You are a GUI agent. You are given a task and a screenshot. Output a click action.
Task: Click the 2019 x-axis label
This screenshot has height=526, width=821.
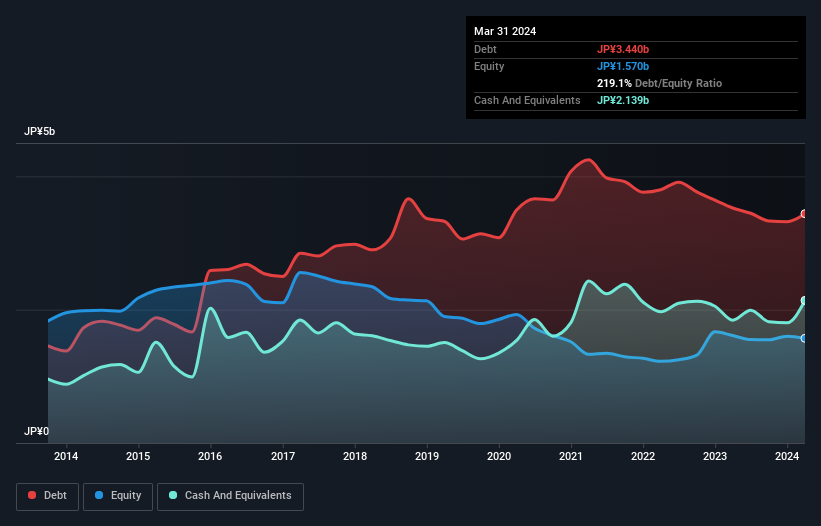(427, 456)
